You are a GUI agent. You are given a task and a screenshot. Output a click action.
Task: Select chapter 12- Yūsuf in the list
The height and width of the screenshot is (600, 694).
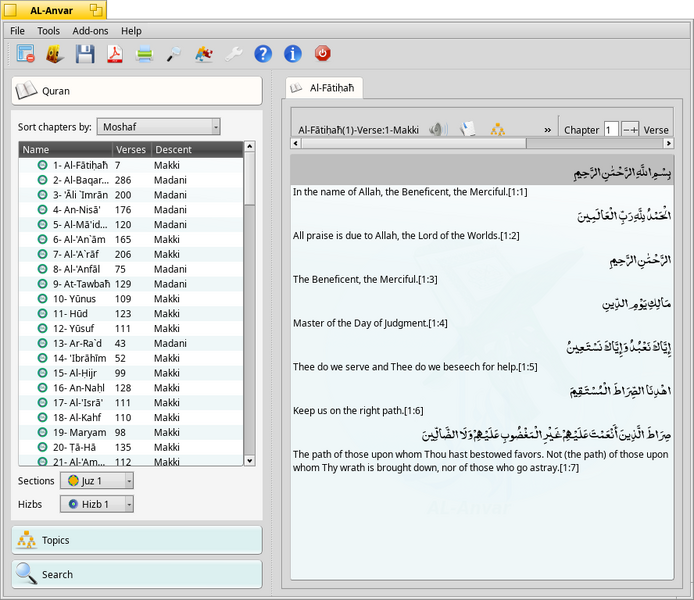(x=131, y=328)
